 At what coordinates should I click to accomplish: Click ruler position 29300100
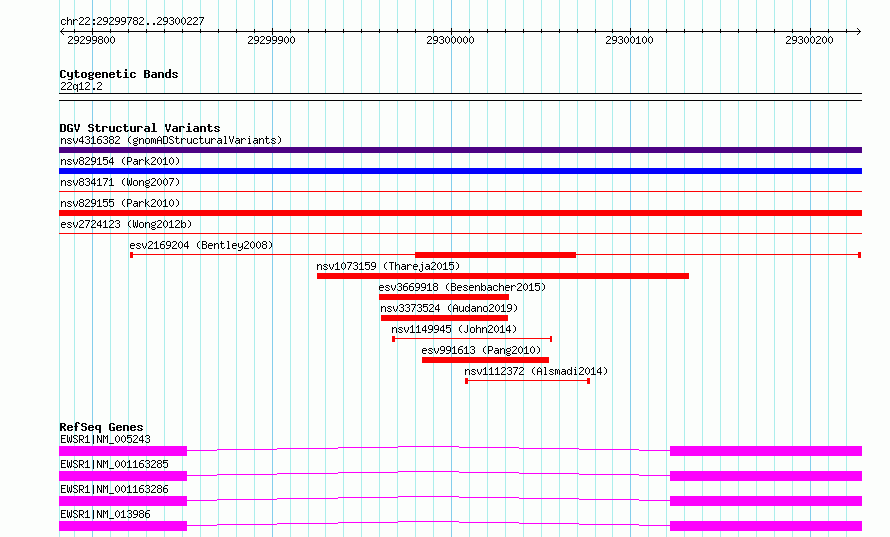coord(629,40)
